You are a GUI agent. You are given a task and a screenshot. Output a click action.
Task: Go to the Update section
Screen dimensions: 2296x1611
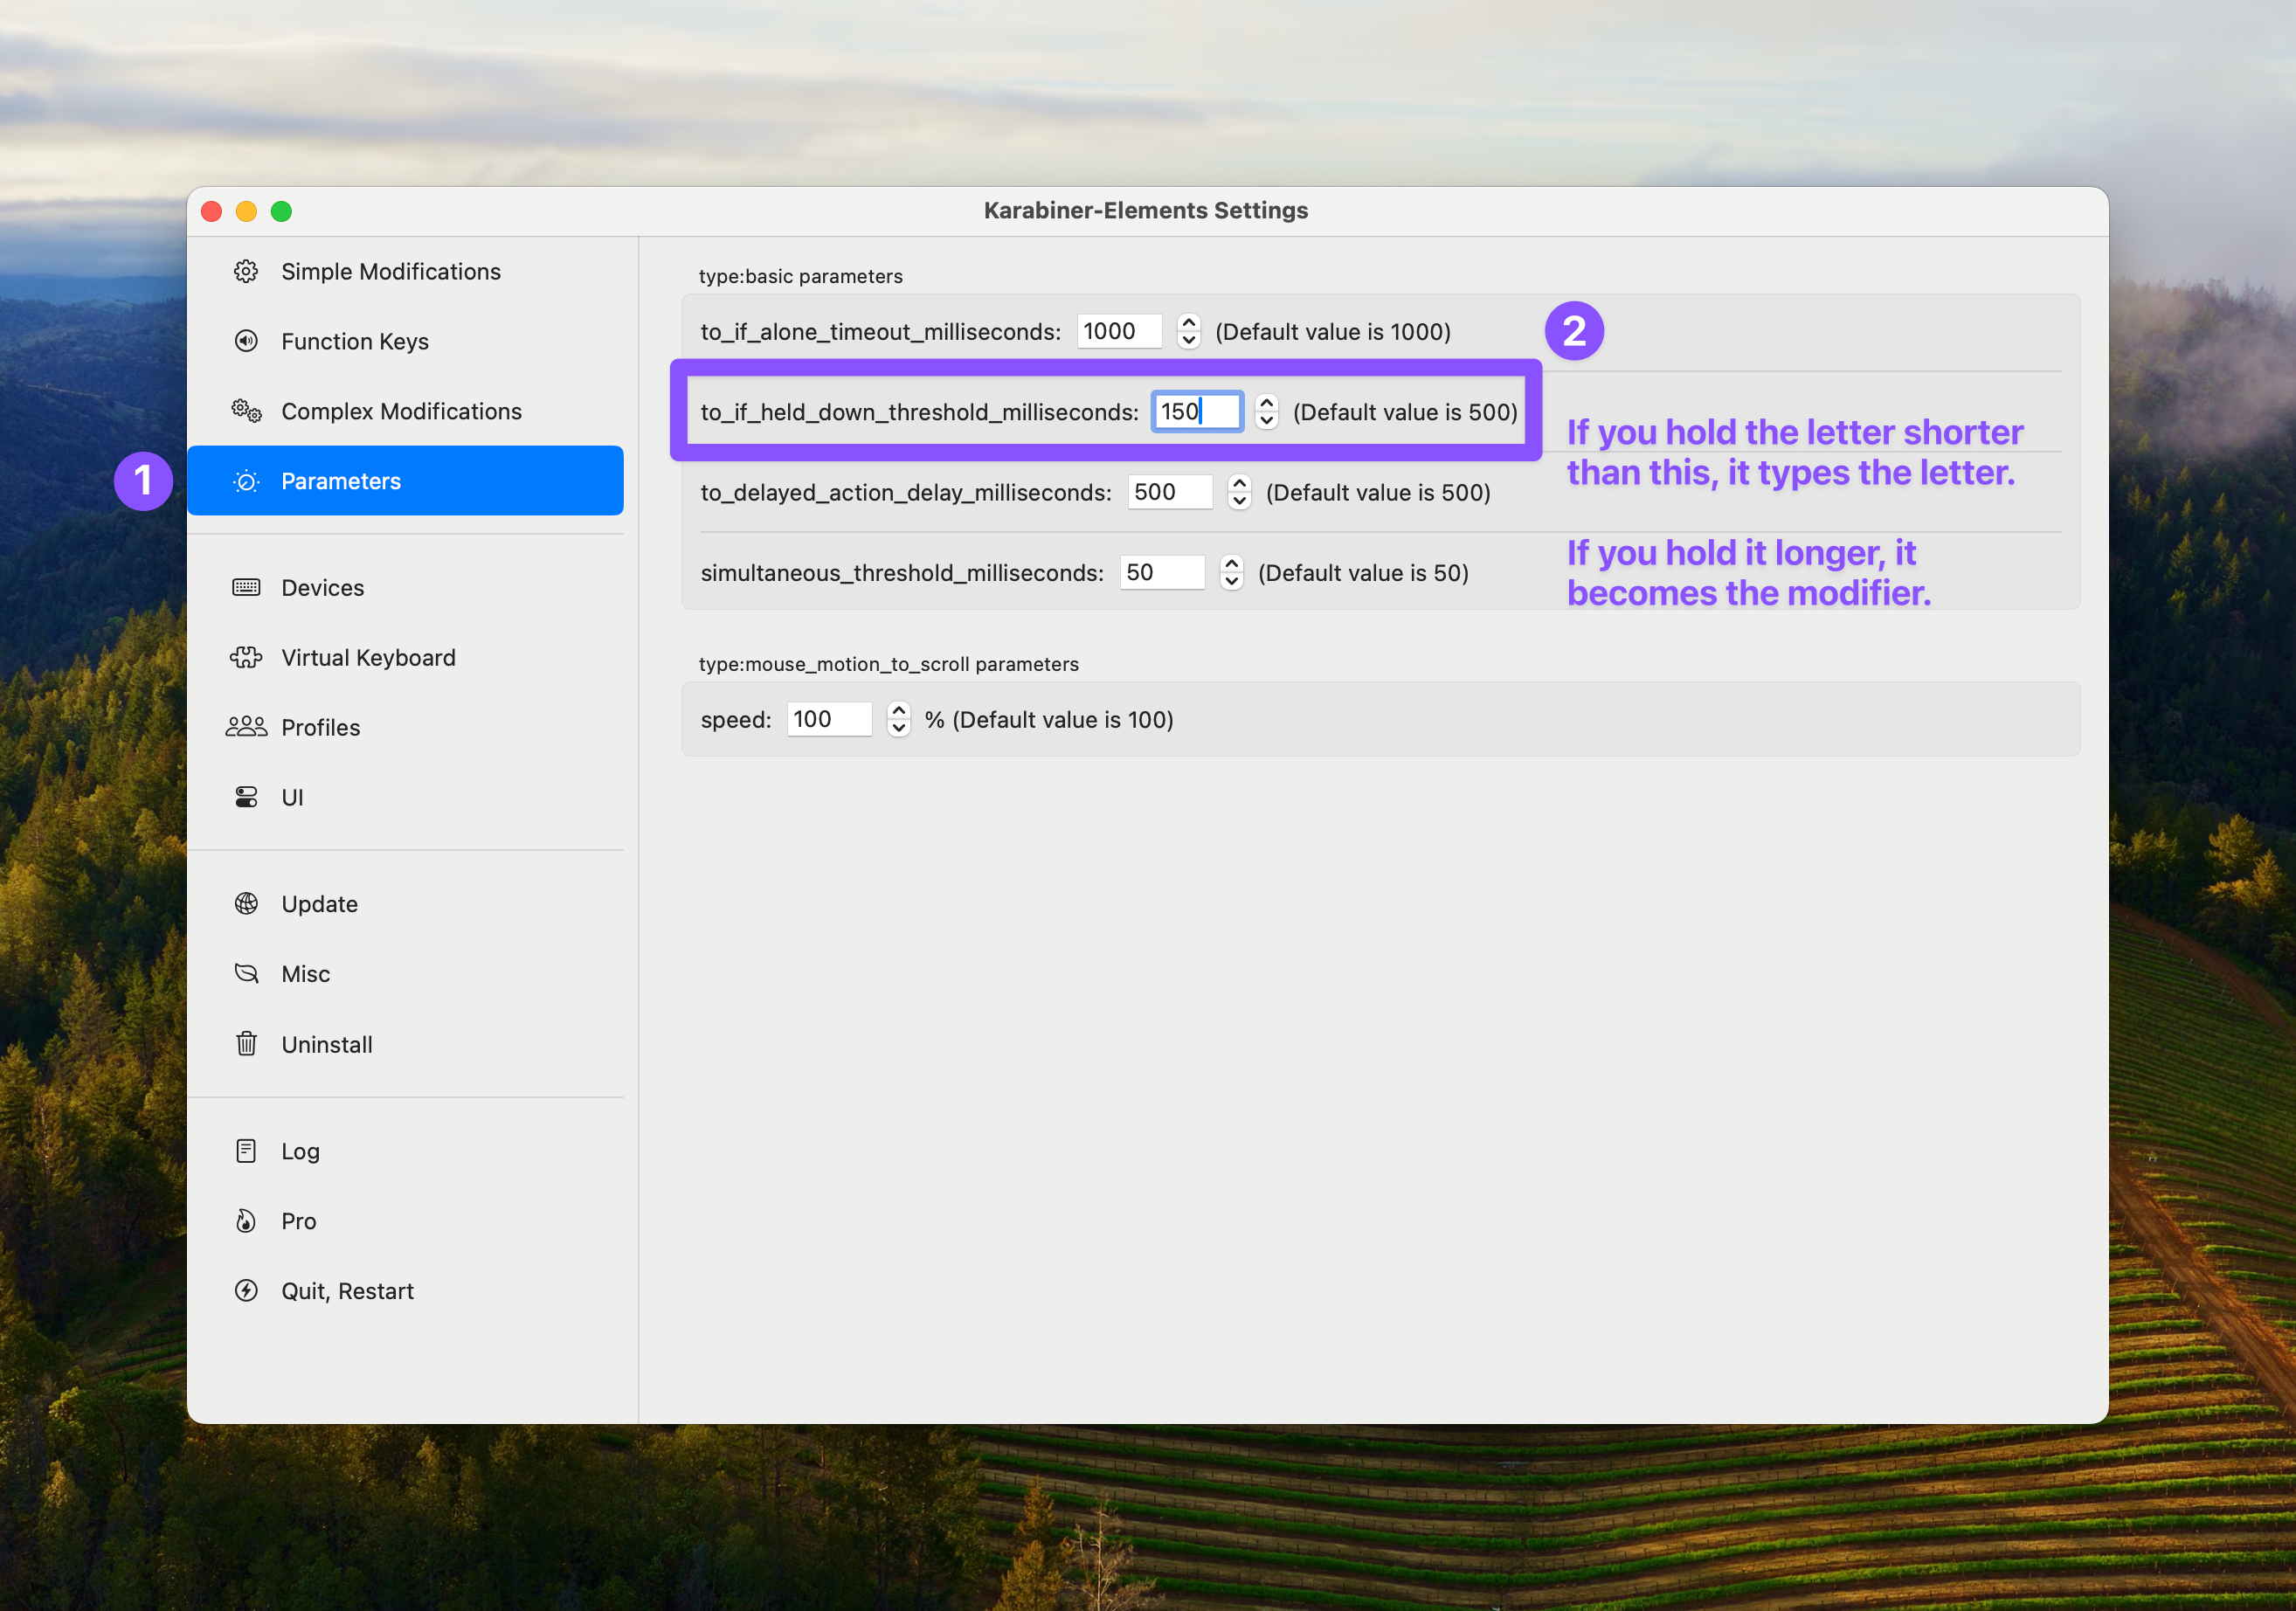pos(405,903)
